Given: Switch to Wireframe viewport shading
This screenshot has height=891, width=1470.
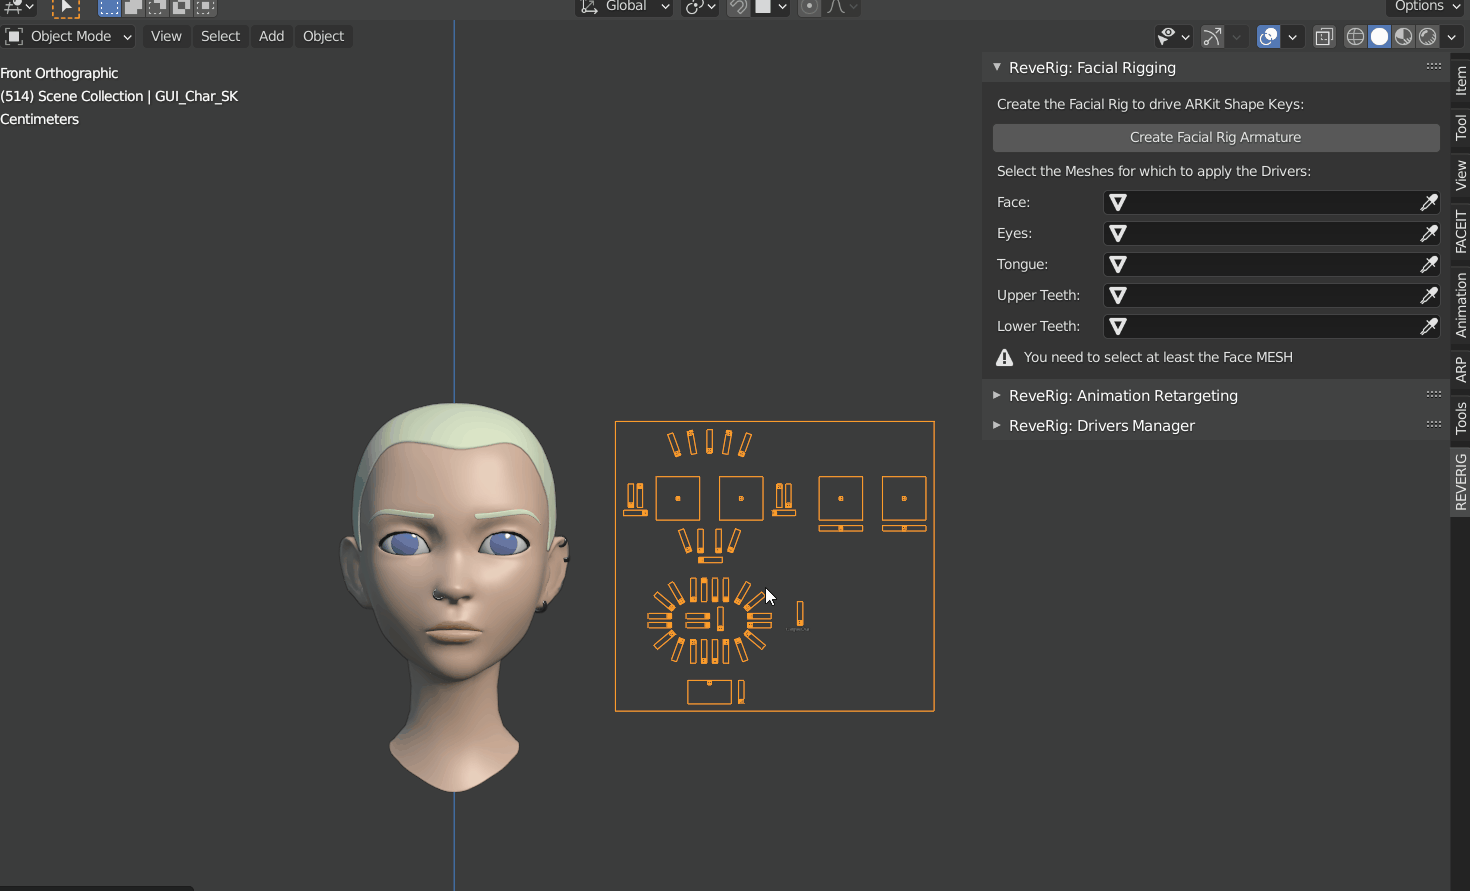Looking at the screenshot, I should [x=1355, y=36].
